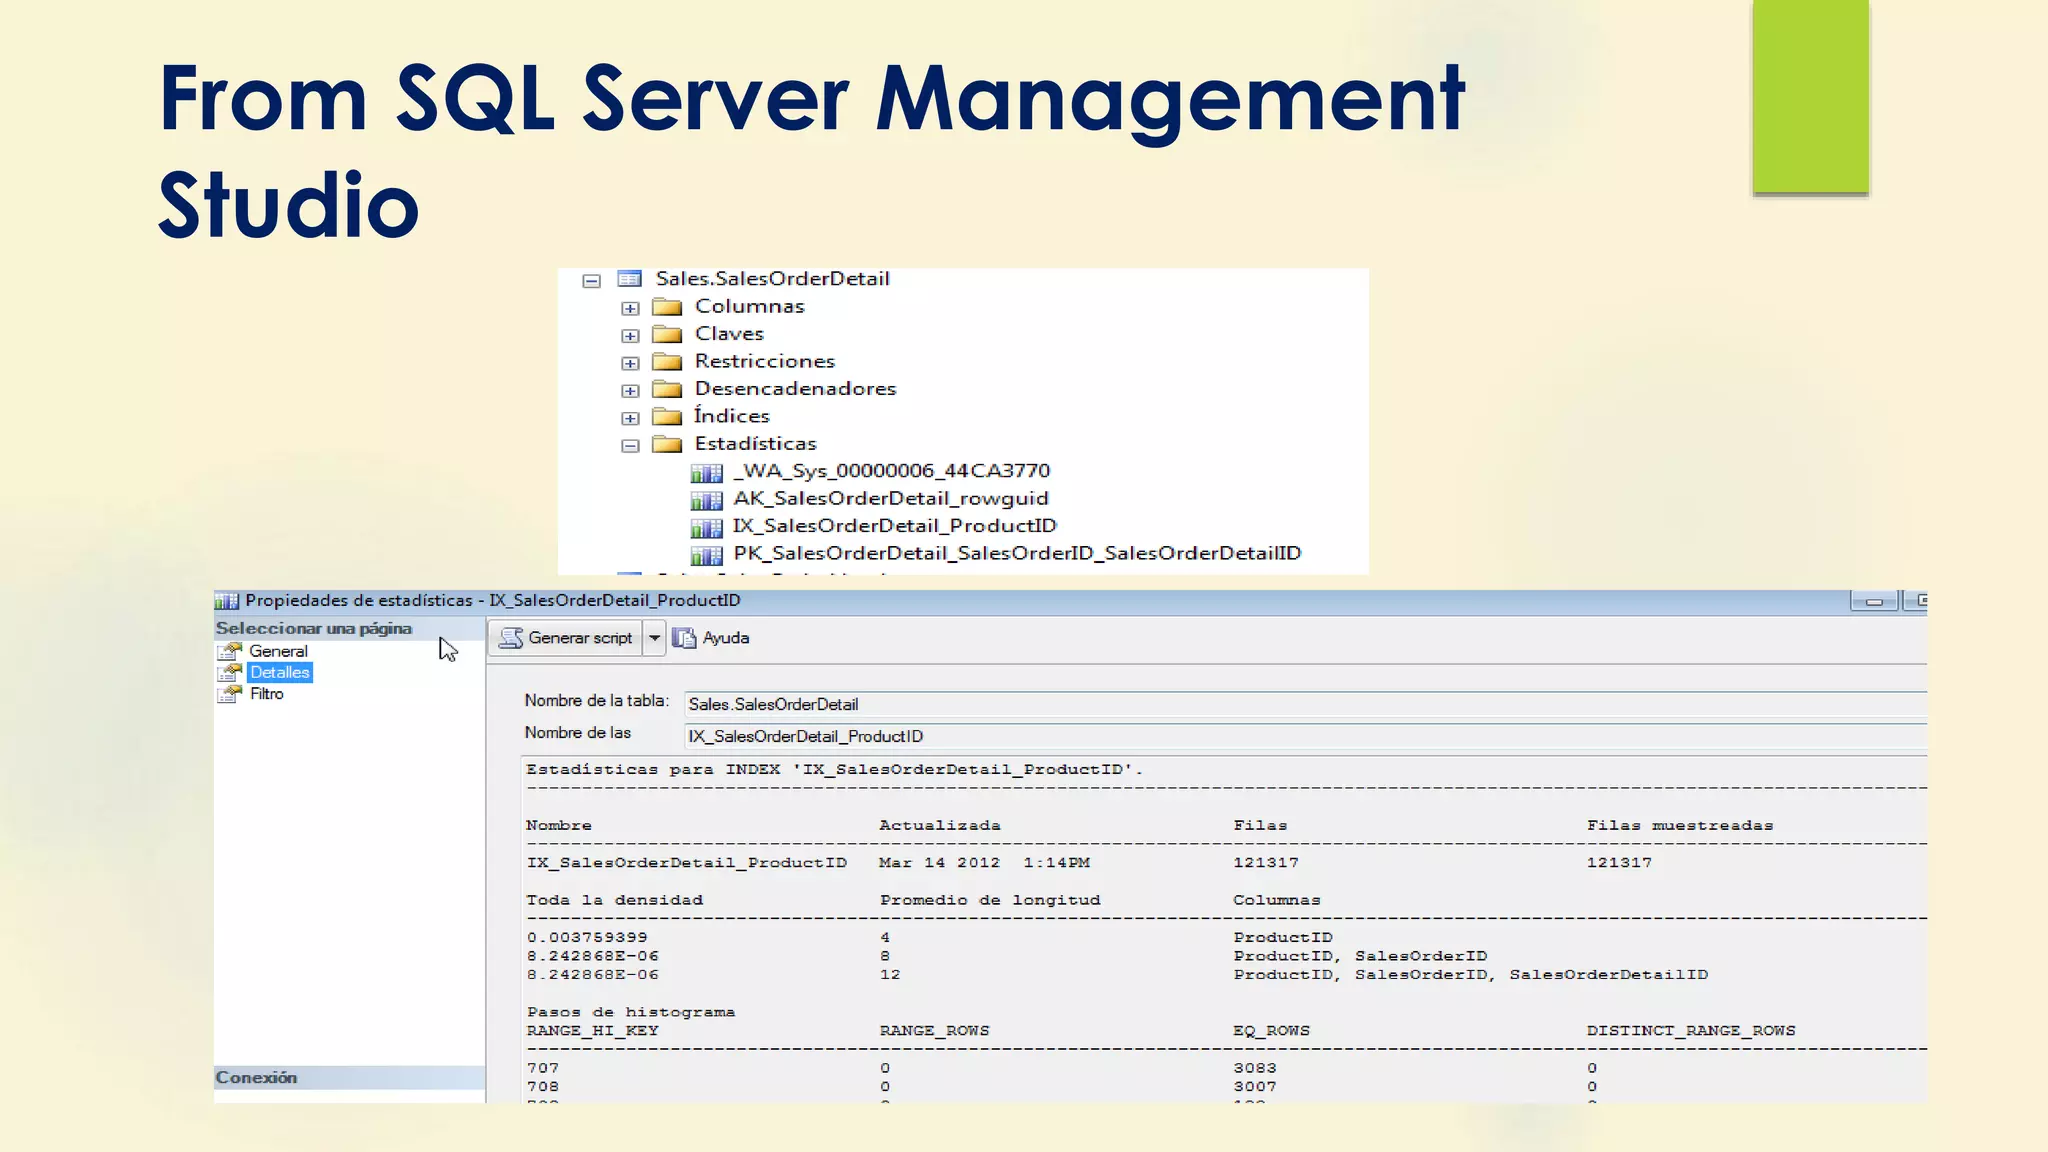This screenshot has width=2048, height=1152.
Task: Click the Estadísticas folder icon
Action: [x=667, y=444]
